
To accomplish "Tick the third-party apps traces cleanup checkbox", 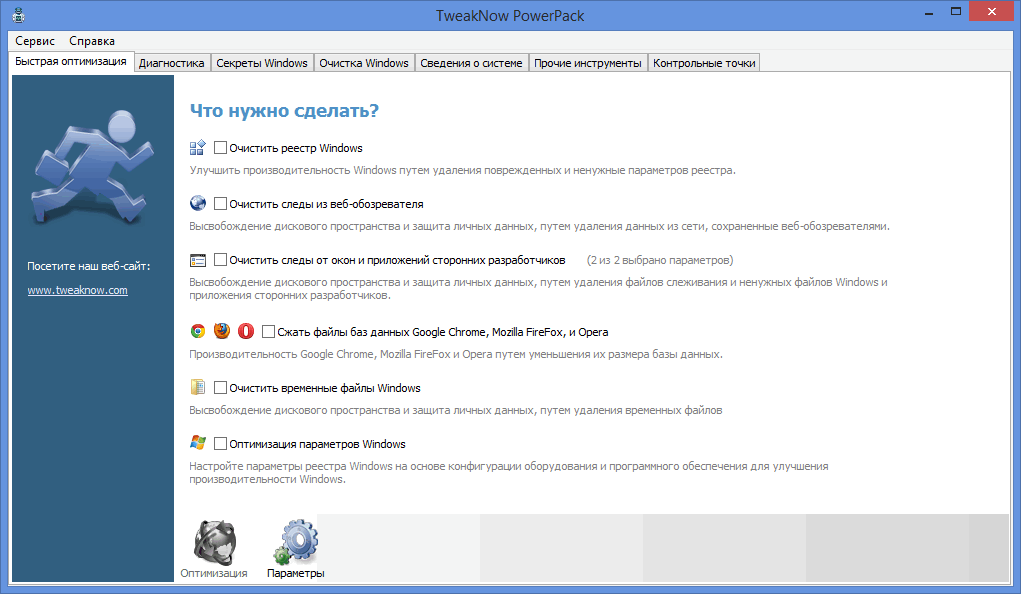I will click(221, 260).
